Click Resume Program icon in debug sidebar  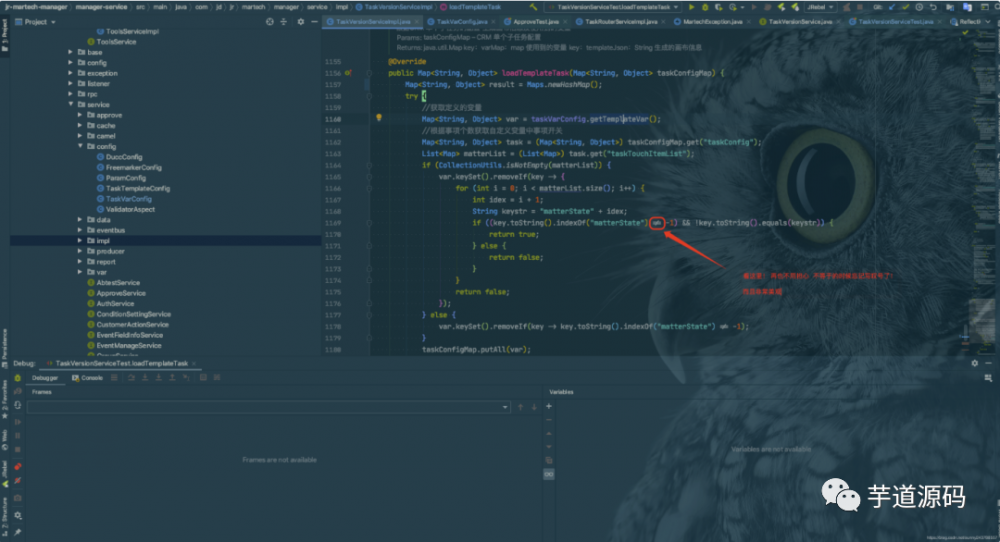click(x=17, y=422)
